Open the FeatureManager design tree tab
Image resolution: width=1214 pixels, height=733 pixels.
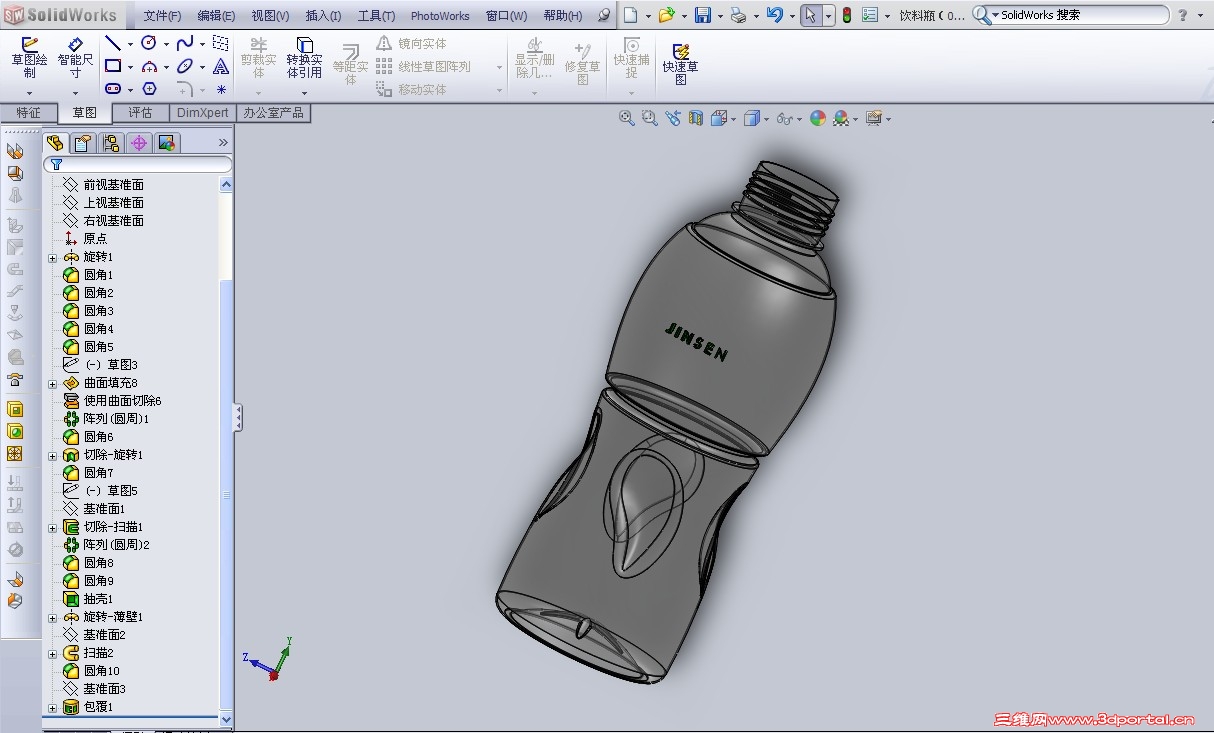pyautogui.click(x=56, y=143)
